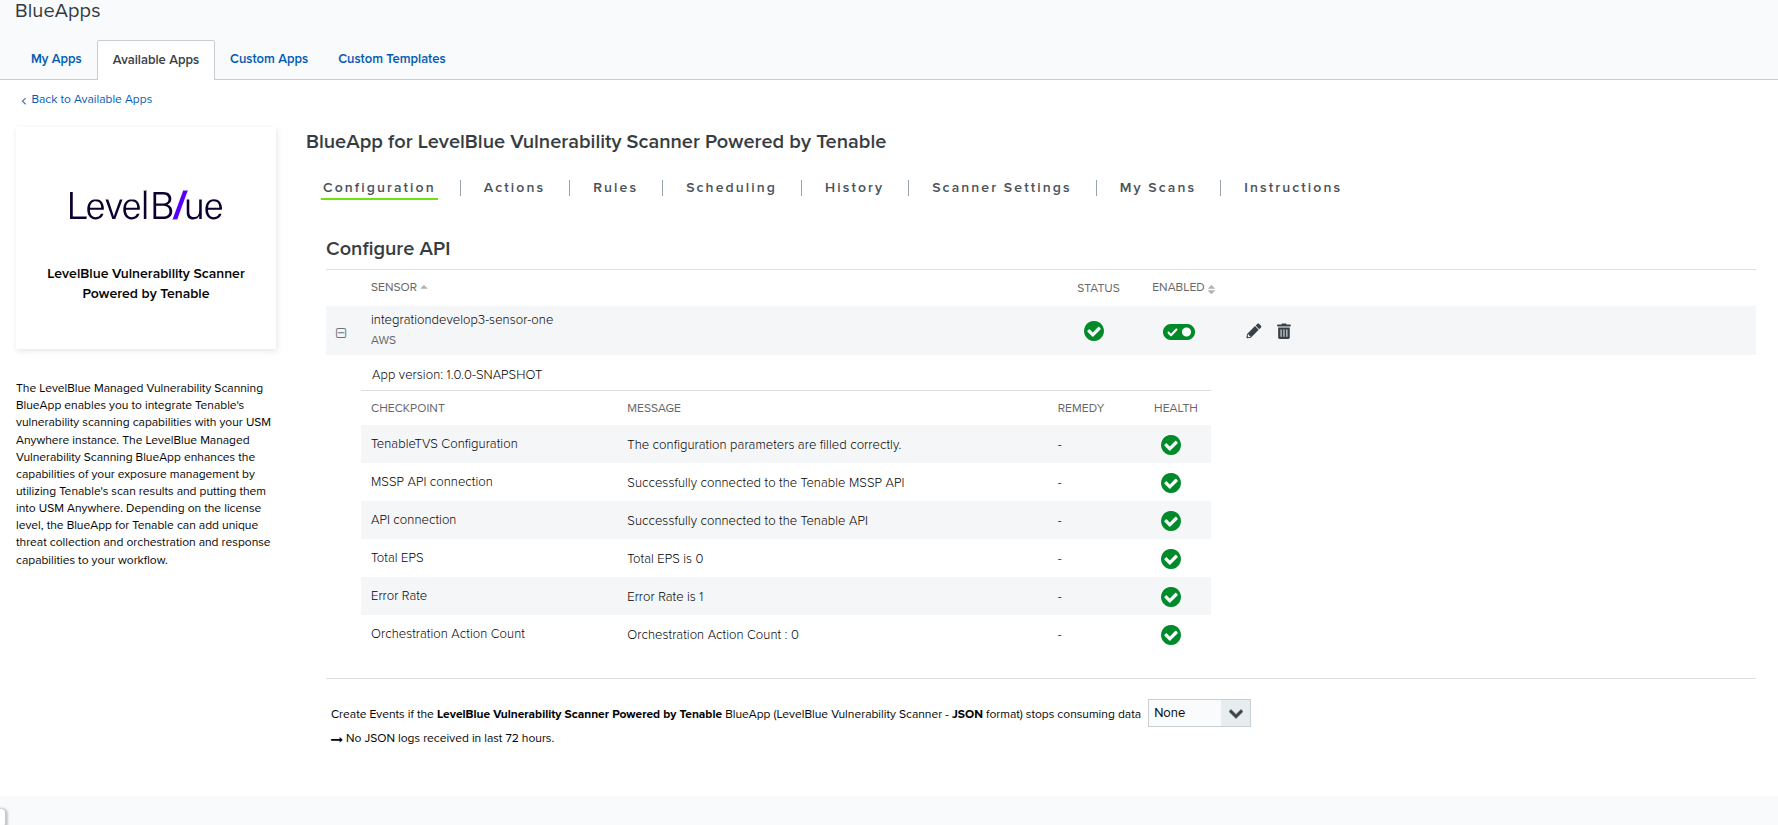Screen dimensions: 1778x825
Task: Click MSSP API connection health icon
Action: [x=1171, y=483]
